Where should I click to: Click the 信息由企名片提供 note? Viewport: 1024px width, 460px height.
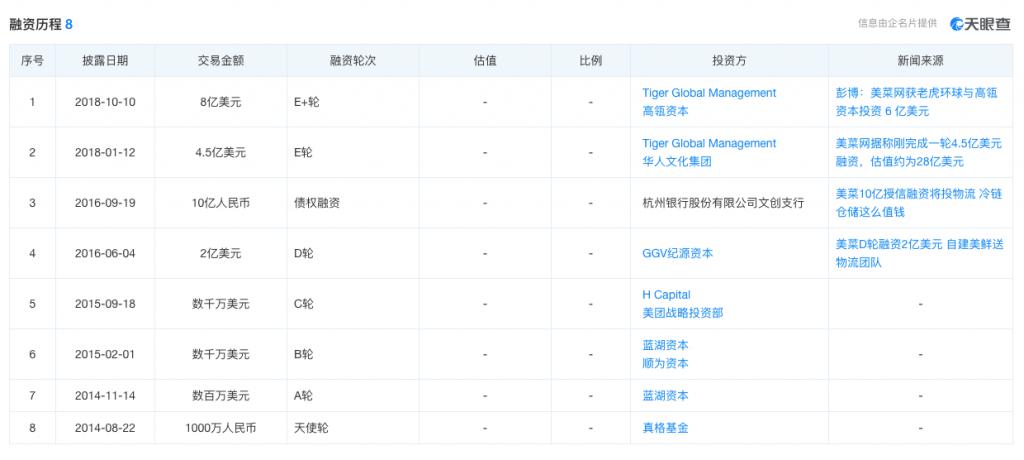point(897,24)
